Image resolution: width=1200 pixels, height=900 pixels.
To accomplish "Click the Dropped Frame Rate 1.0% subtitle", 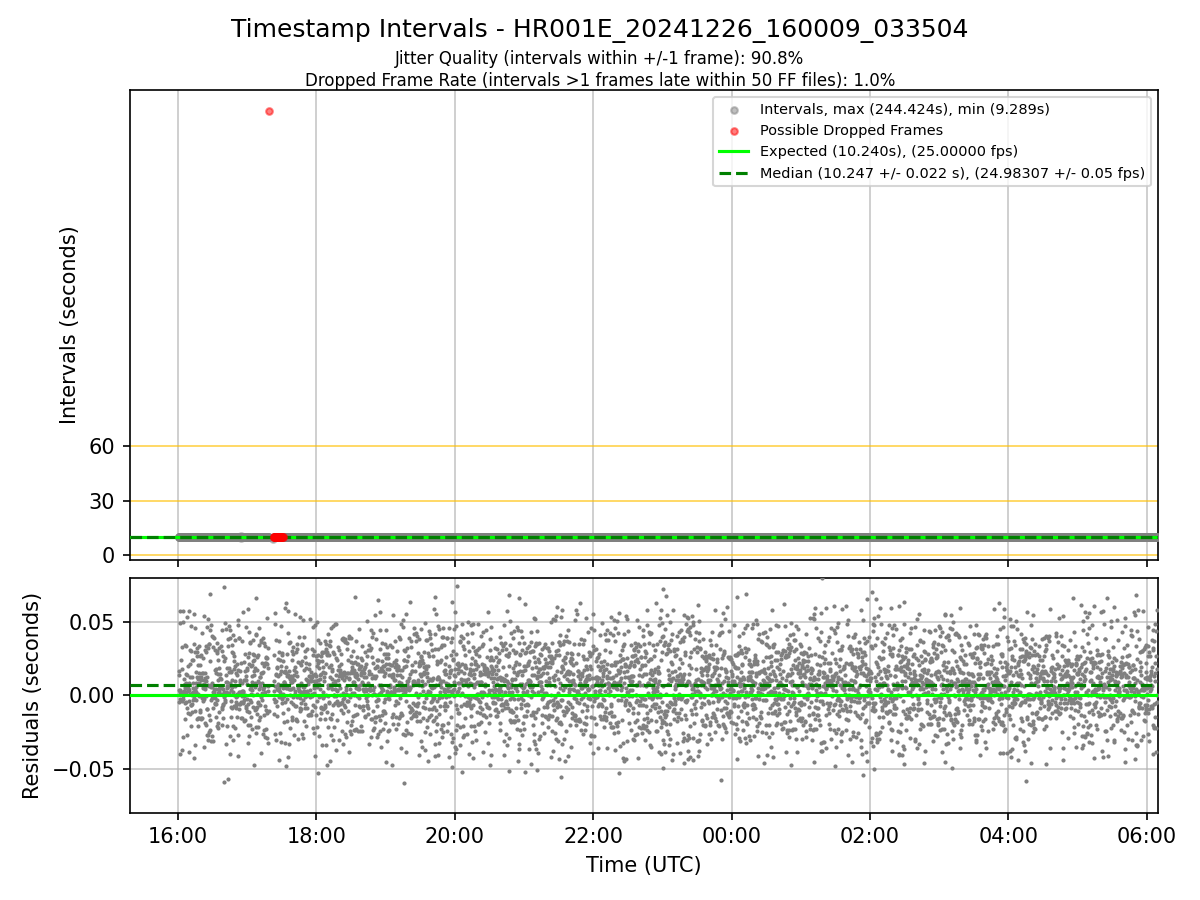I will point(599,80).
